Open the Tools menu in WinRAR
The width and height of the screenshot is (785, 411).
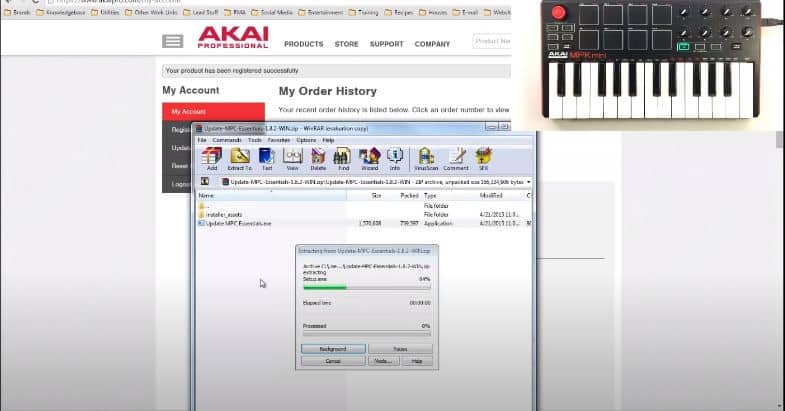click(x=255, y=140)
